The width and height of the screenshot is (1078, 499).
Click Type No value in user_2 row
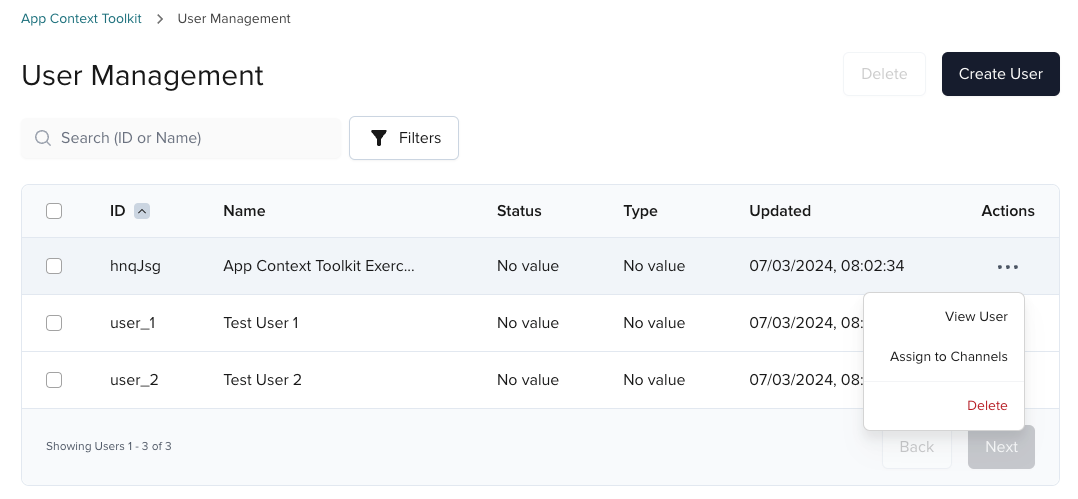point(654,380)
